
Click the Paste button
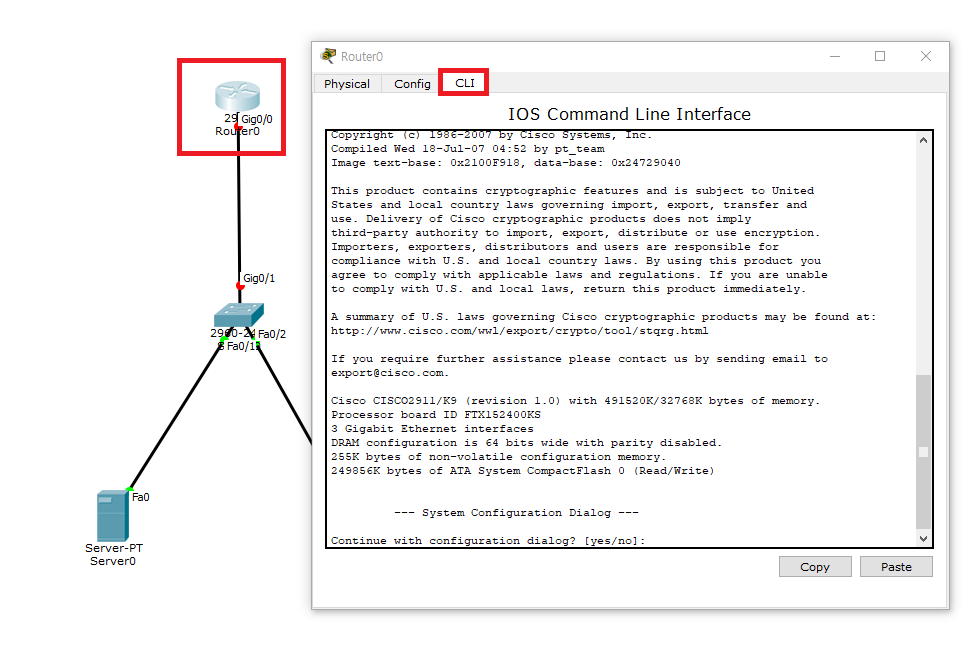(x=896, y=567)
